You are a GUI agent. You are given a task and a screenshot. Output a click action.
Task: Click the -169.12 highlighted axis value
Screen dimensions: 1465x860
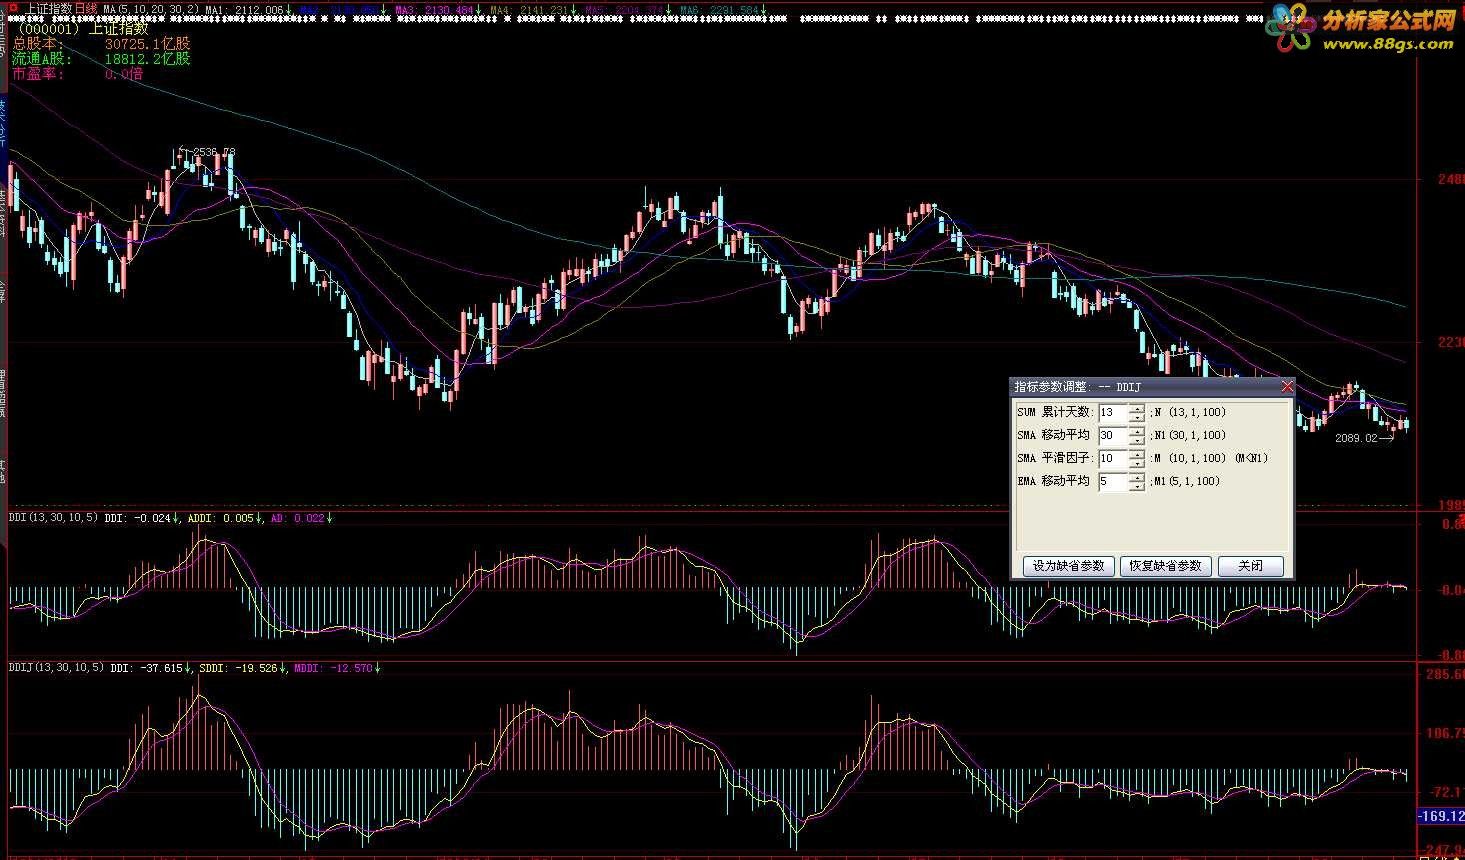1442,816
